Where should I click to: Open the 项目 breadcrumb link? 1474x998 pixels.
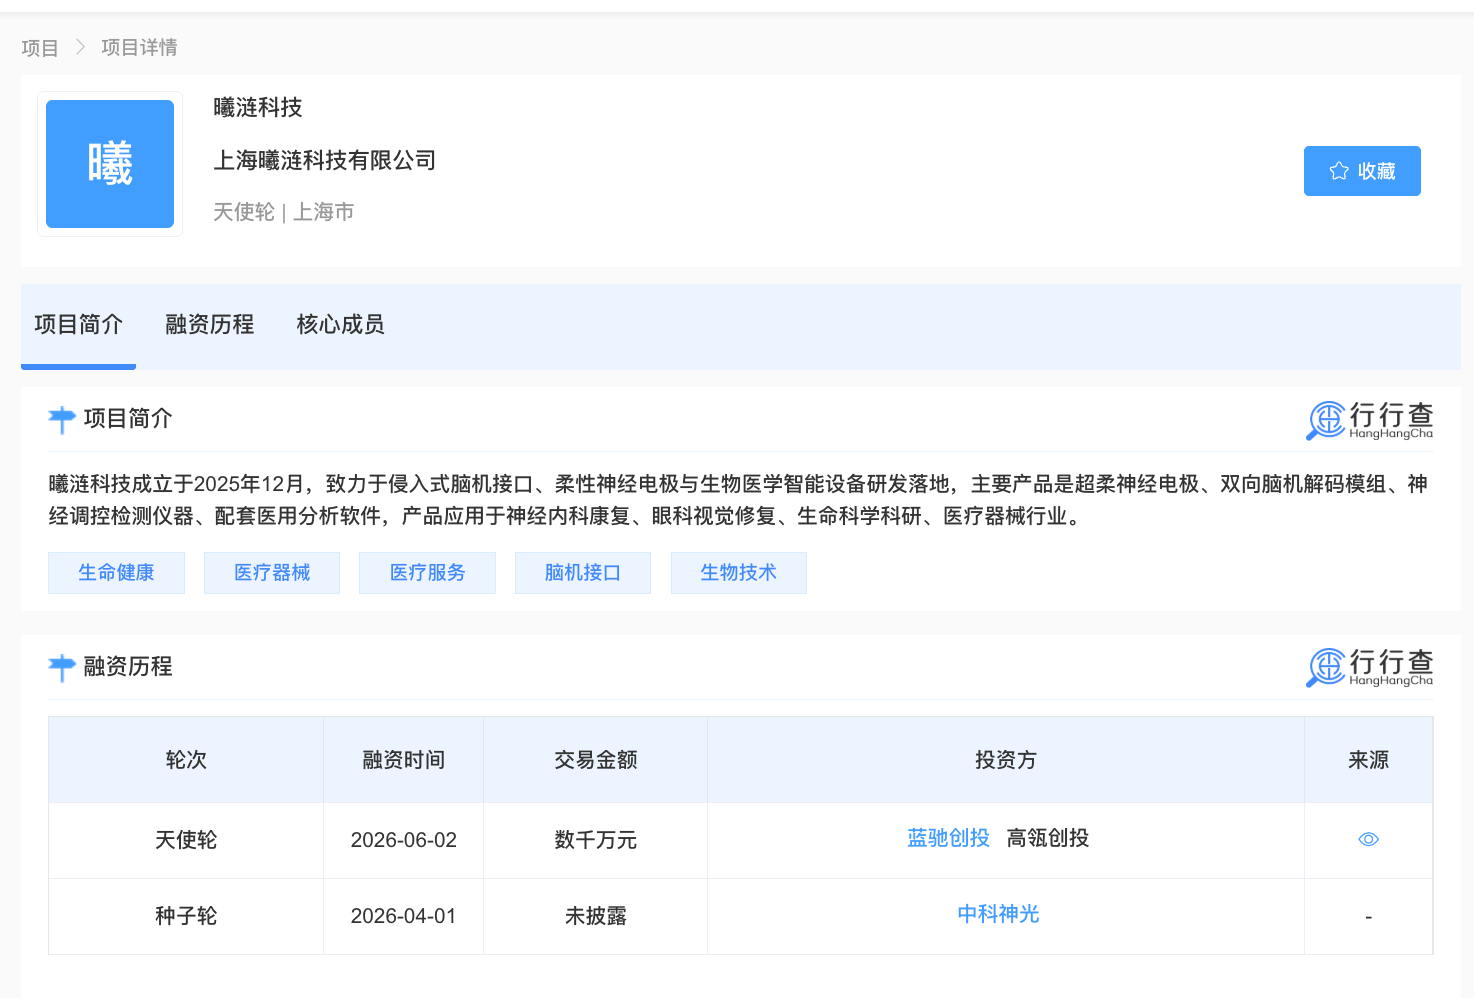40,48
